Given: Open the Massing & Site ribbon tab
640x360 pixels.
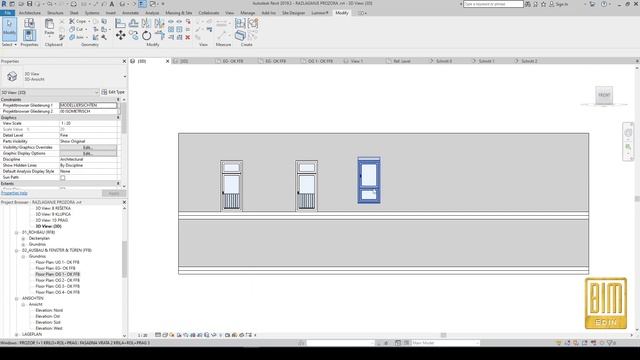Looking at the screenshot, I should (x=178, y=13).
